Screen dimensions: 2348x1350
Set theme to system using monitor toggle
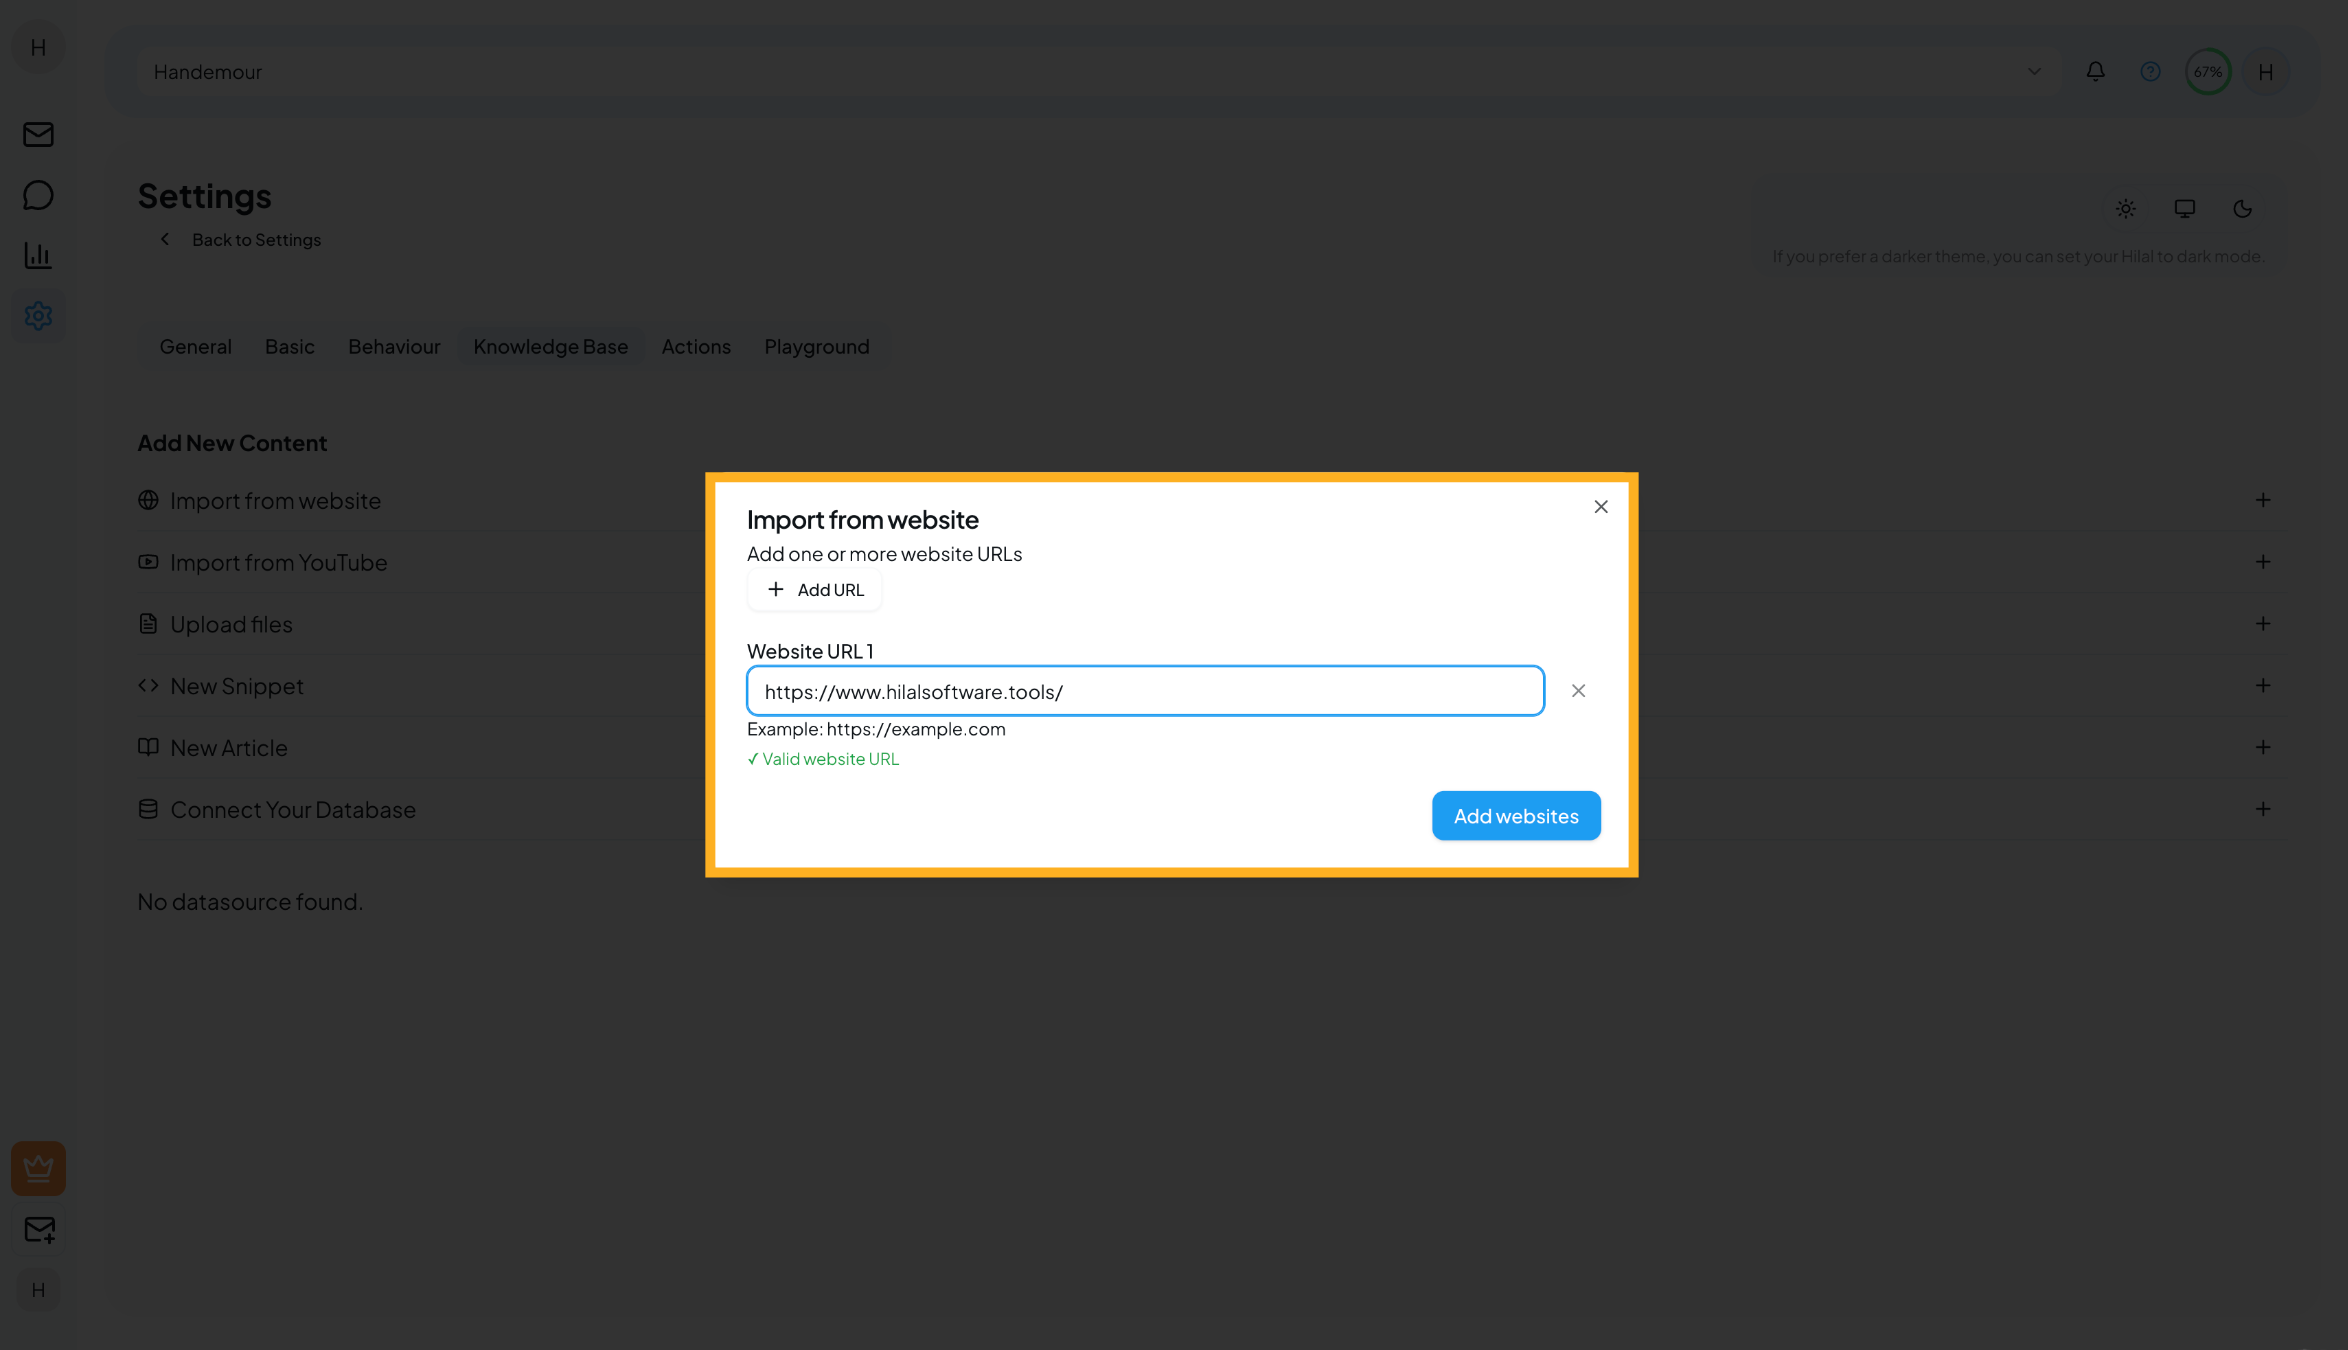click(x=2184, y=208)
